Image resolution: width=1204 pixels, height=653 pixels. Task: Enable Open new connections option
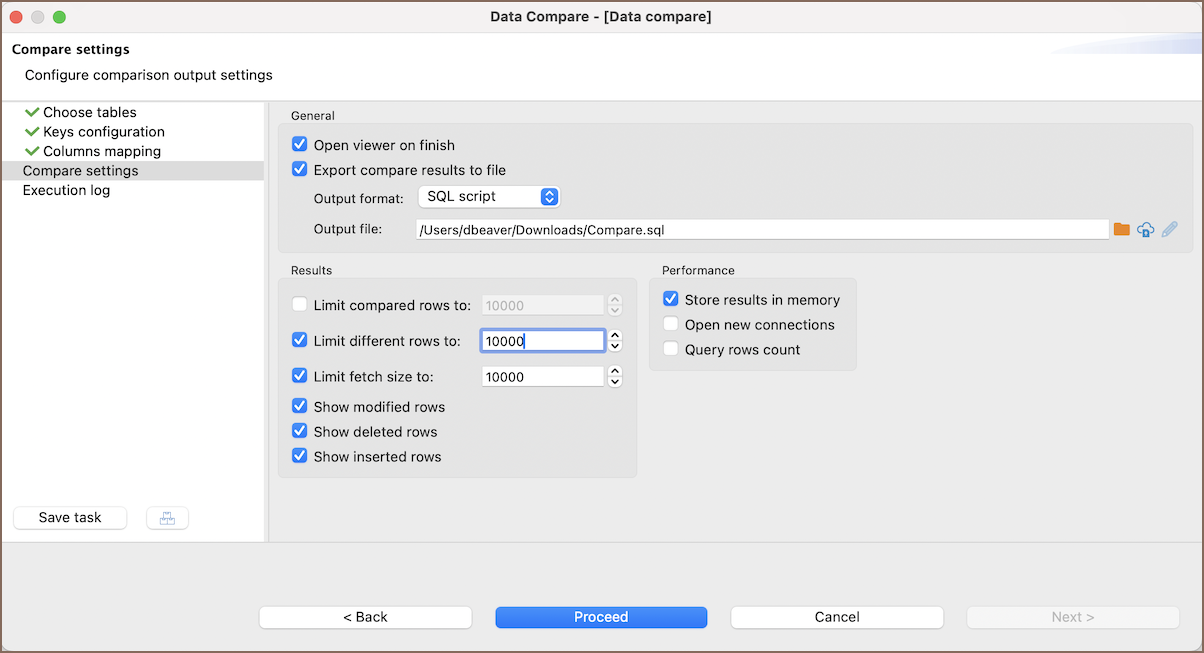(x=670, y=325)
